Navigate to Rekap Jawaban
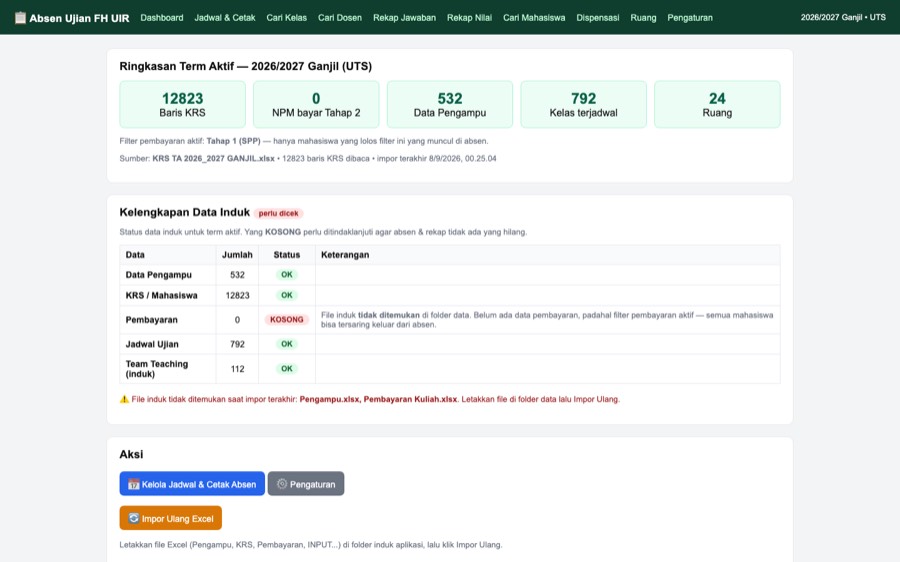900x562 pixels. [404, 18]
